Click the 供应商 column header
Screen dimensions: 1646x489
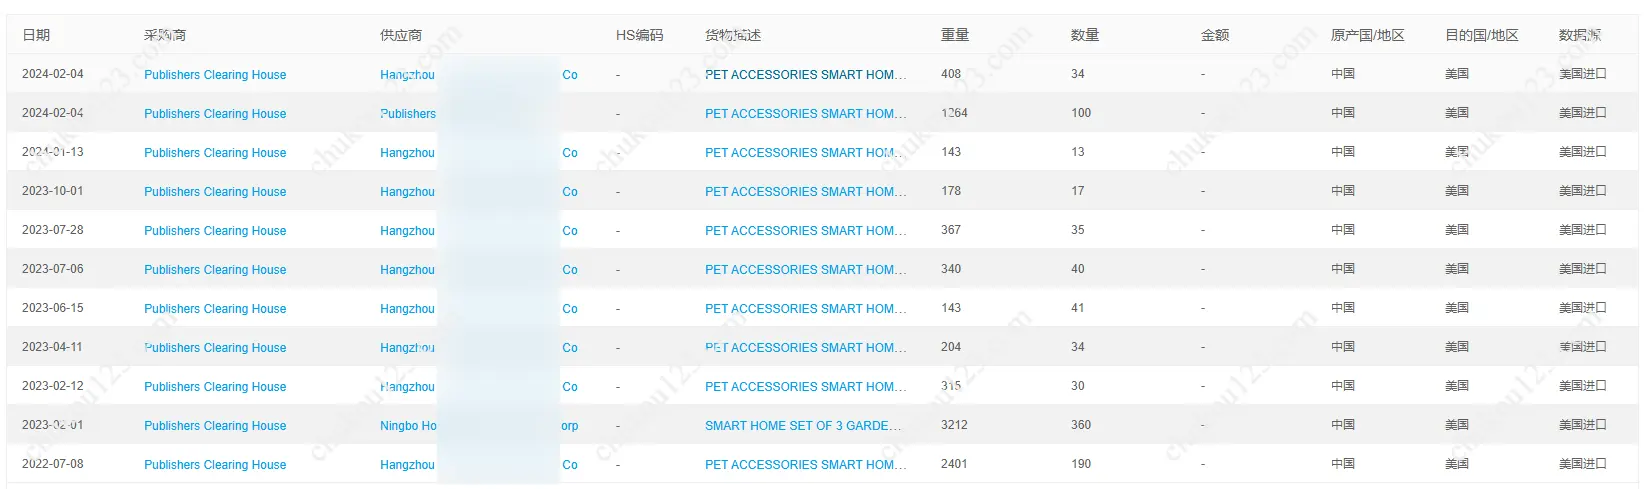[400, 35]
